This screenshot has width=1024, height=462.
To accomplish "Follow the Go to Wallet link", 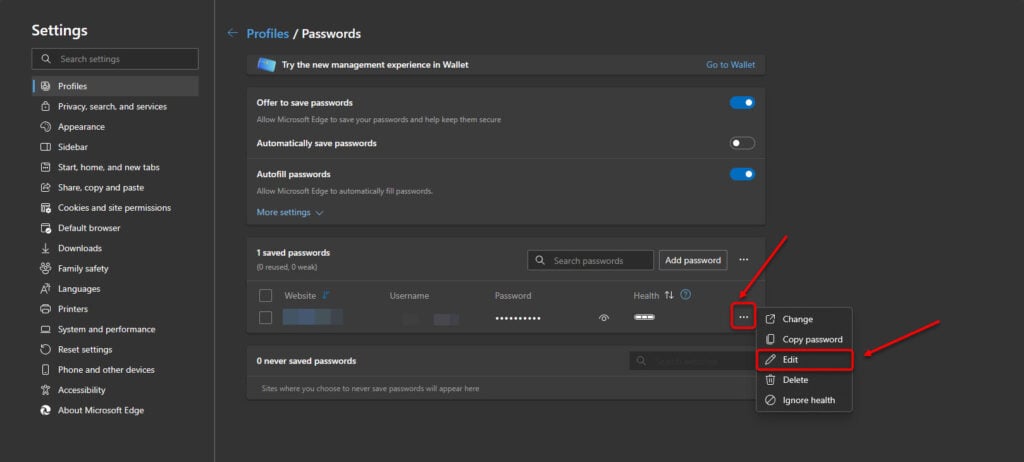I will coord(730,65).
